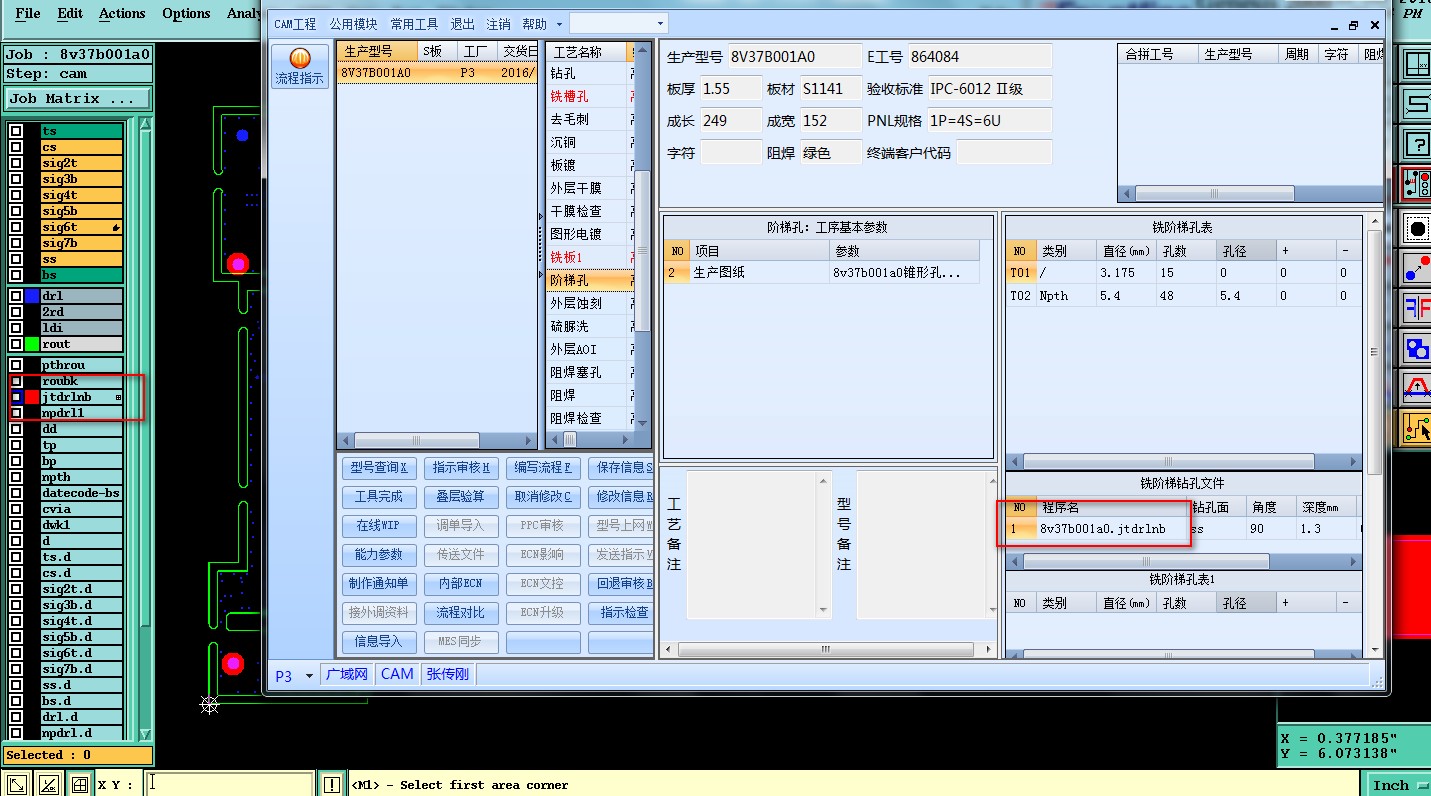The height and width of the screenshot is (796, 1431).
Task: Toggle checkbox for layer pthrou
Action: (16, 365)
